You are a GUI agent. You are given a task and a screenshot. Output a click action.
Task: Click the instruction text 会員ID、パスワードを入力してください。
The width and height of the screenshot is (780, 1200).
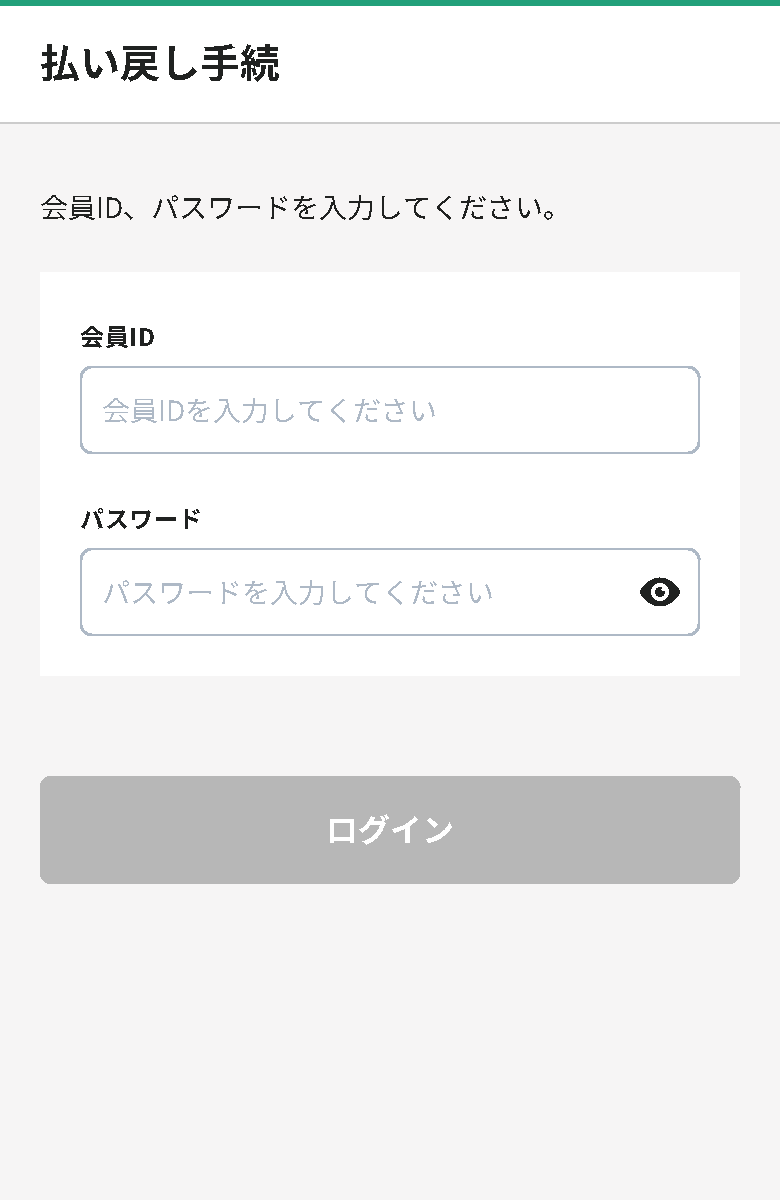(299, 208)
